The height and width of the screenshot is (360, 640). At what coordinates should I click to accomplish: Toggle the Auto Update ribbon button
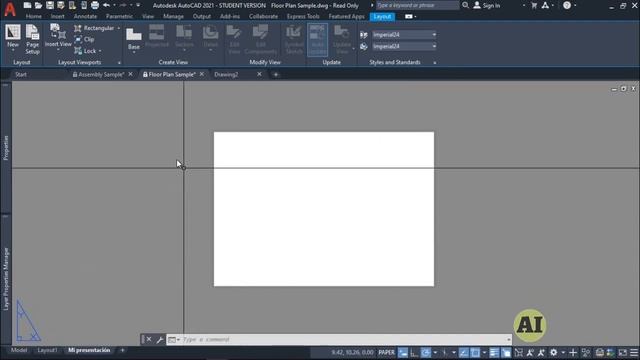pyautogui.click(x=318, y=40)
